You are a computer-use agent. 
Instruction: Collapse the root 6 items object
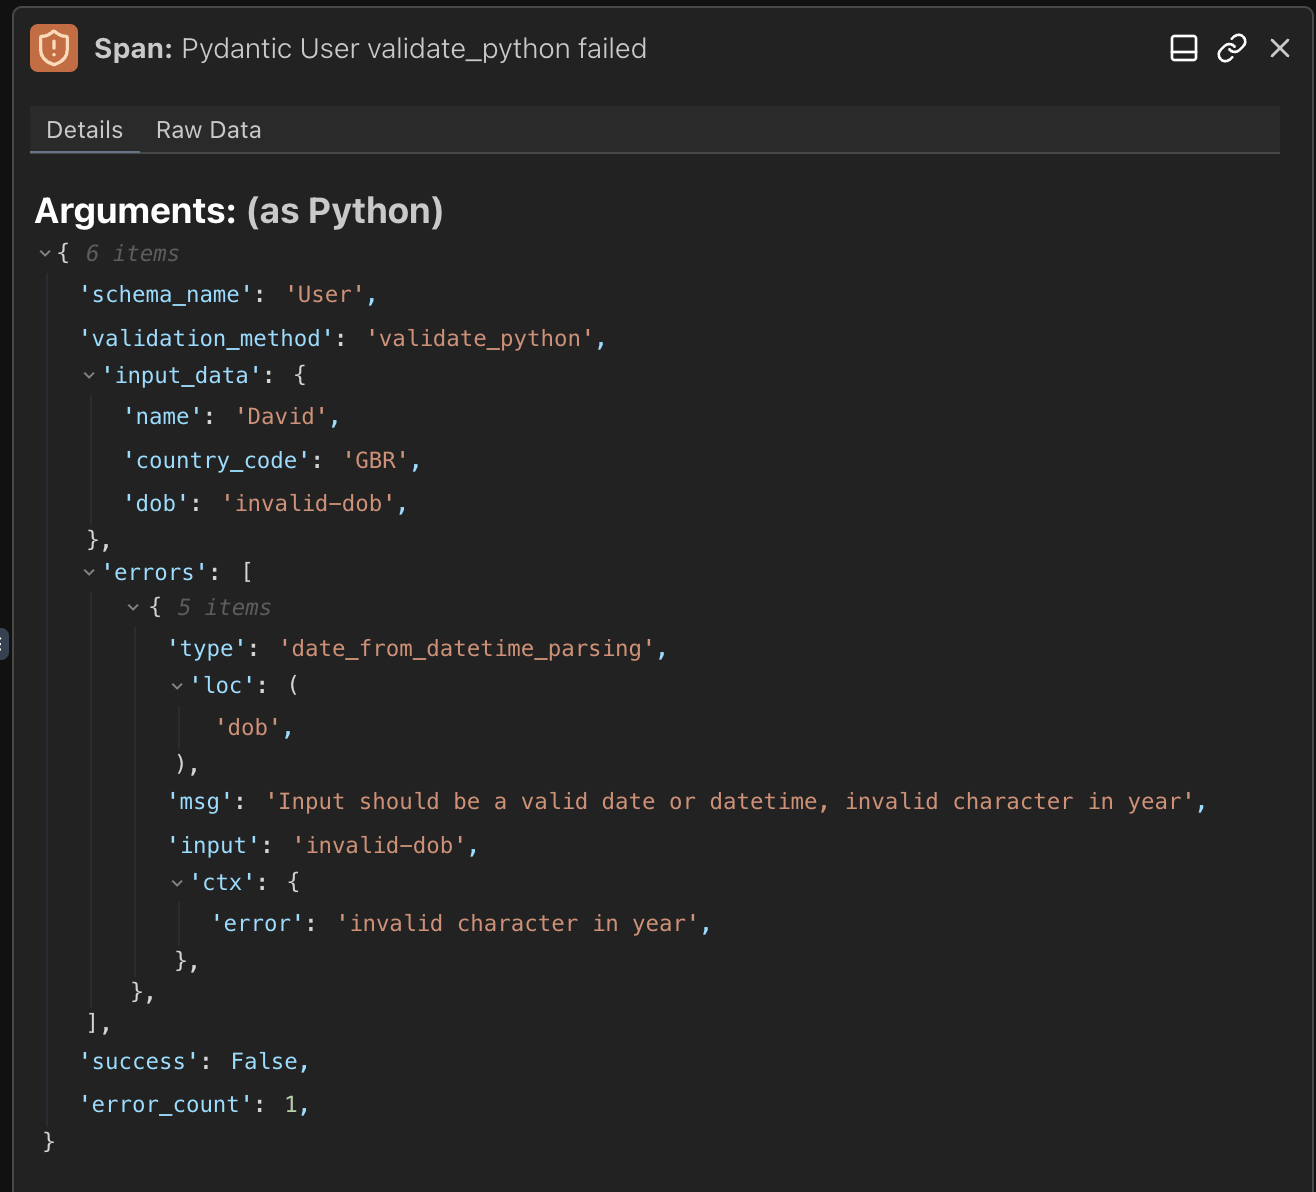45,254
